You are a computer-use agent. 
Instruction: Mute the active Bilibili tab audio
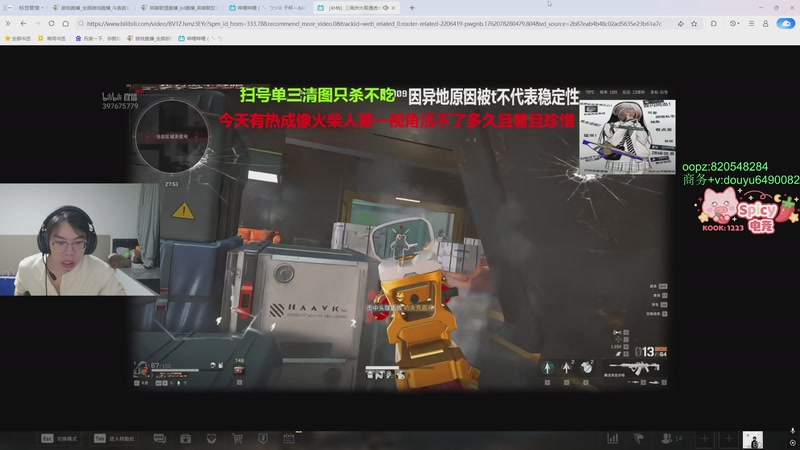click(386, 8)
